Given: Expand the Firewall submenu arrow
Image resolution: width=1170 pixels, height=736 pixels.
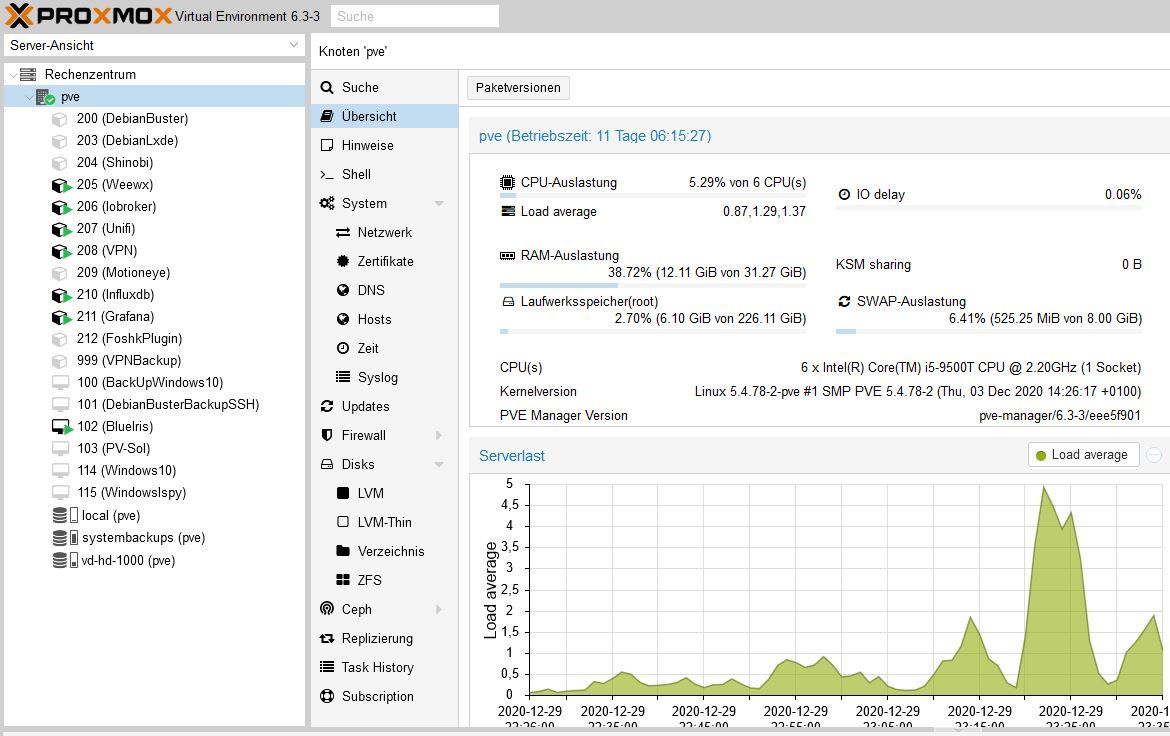Looking at the screenshot, I should tap(439, 435).
